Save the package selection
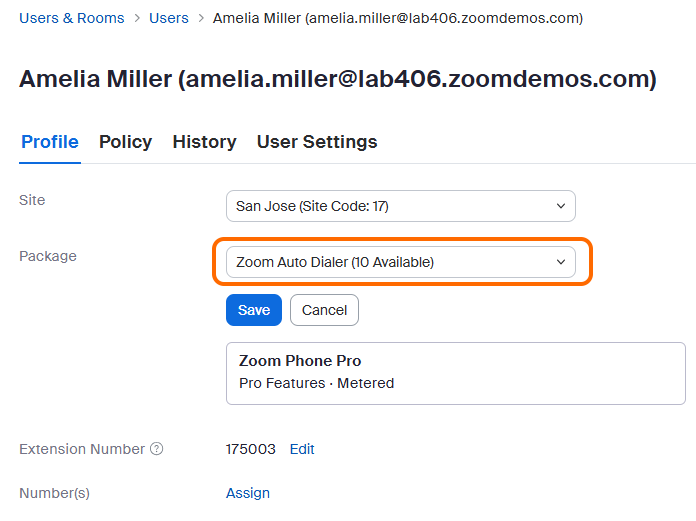This screenshot has width=696, height=521. pyautogui.click(x=254, y=310)
